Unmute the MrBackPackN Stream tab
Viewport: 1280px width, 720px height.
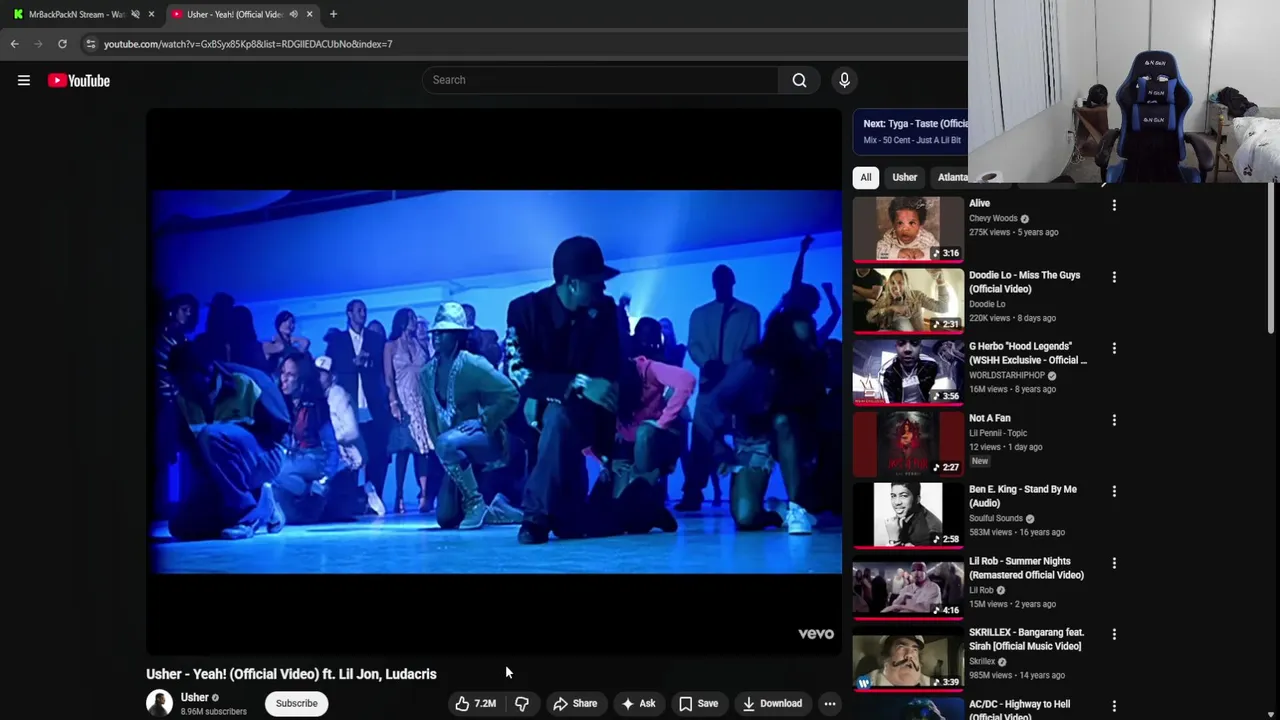pyautogui.click(x=135, y=14)
